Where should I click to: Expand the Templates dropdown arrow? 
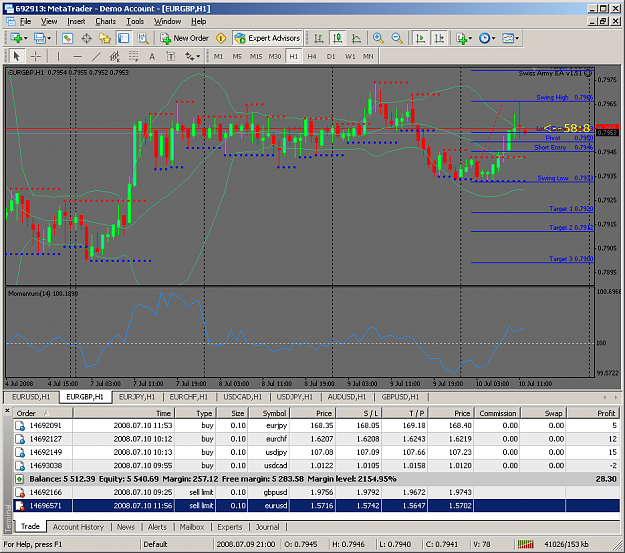click(x=517, y=38)
